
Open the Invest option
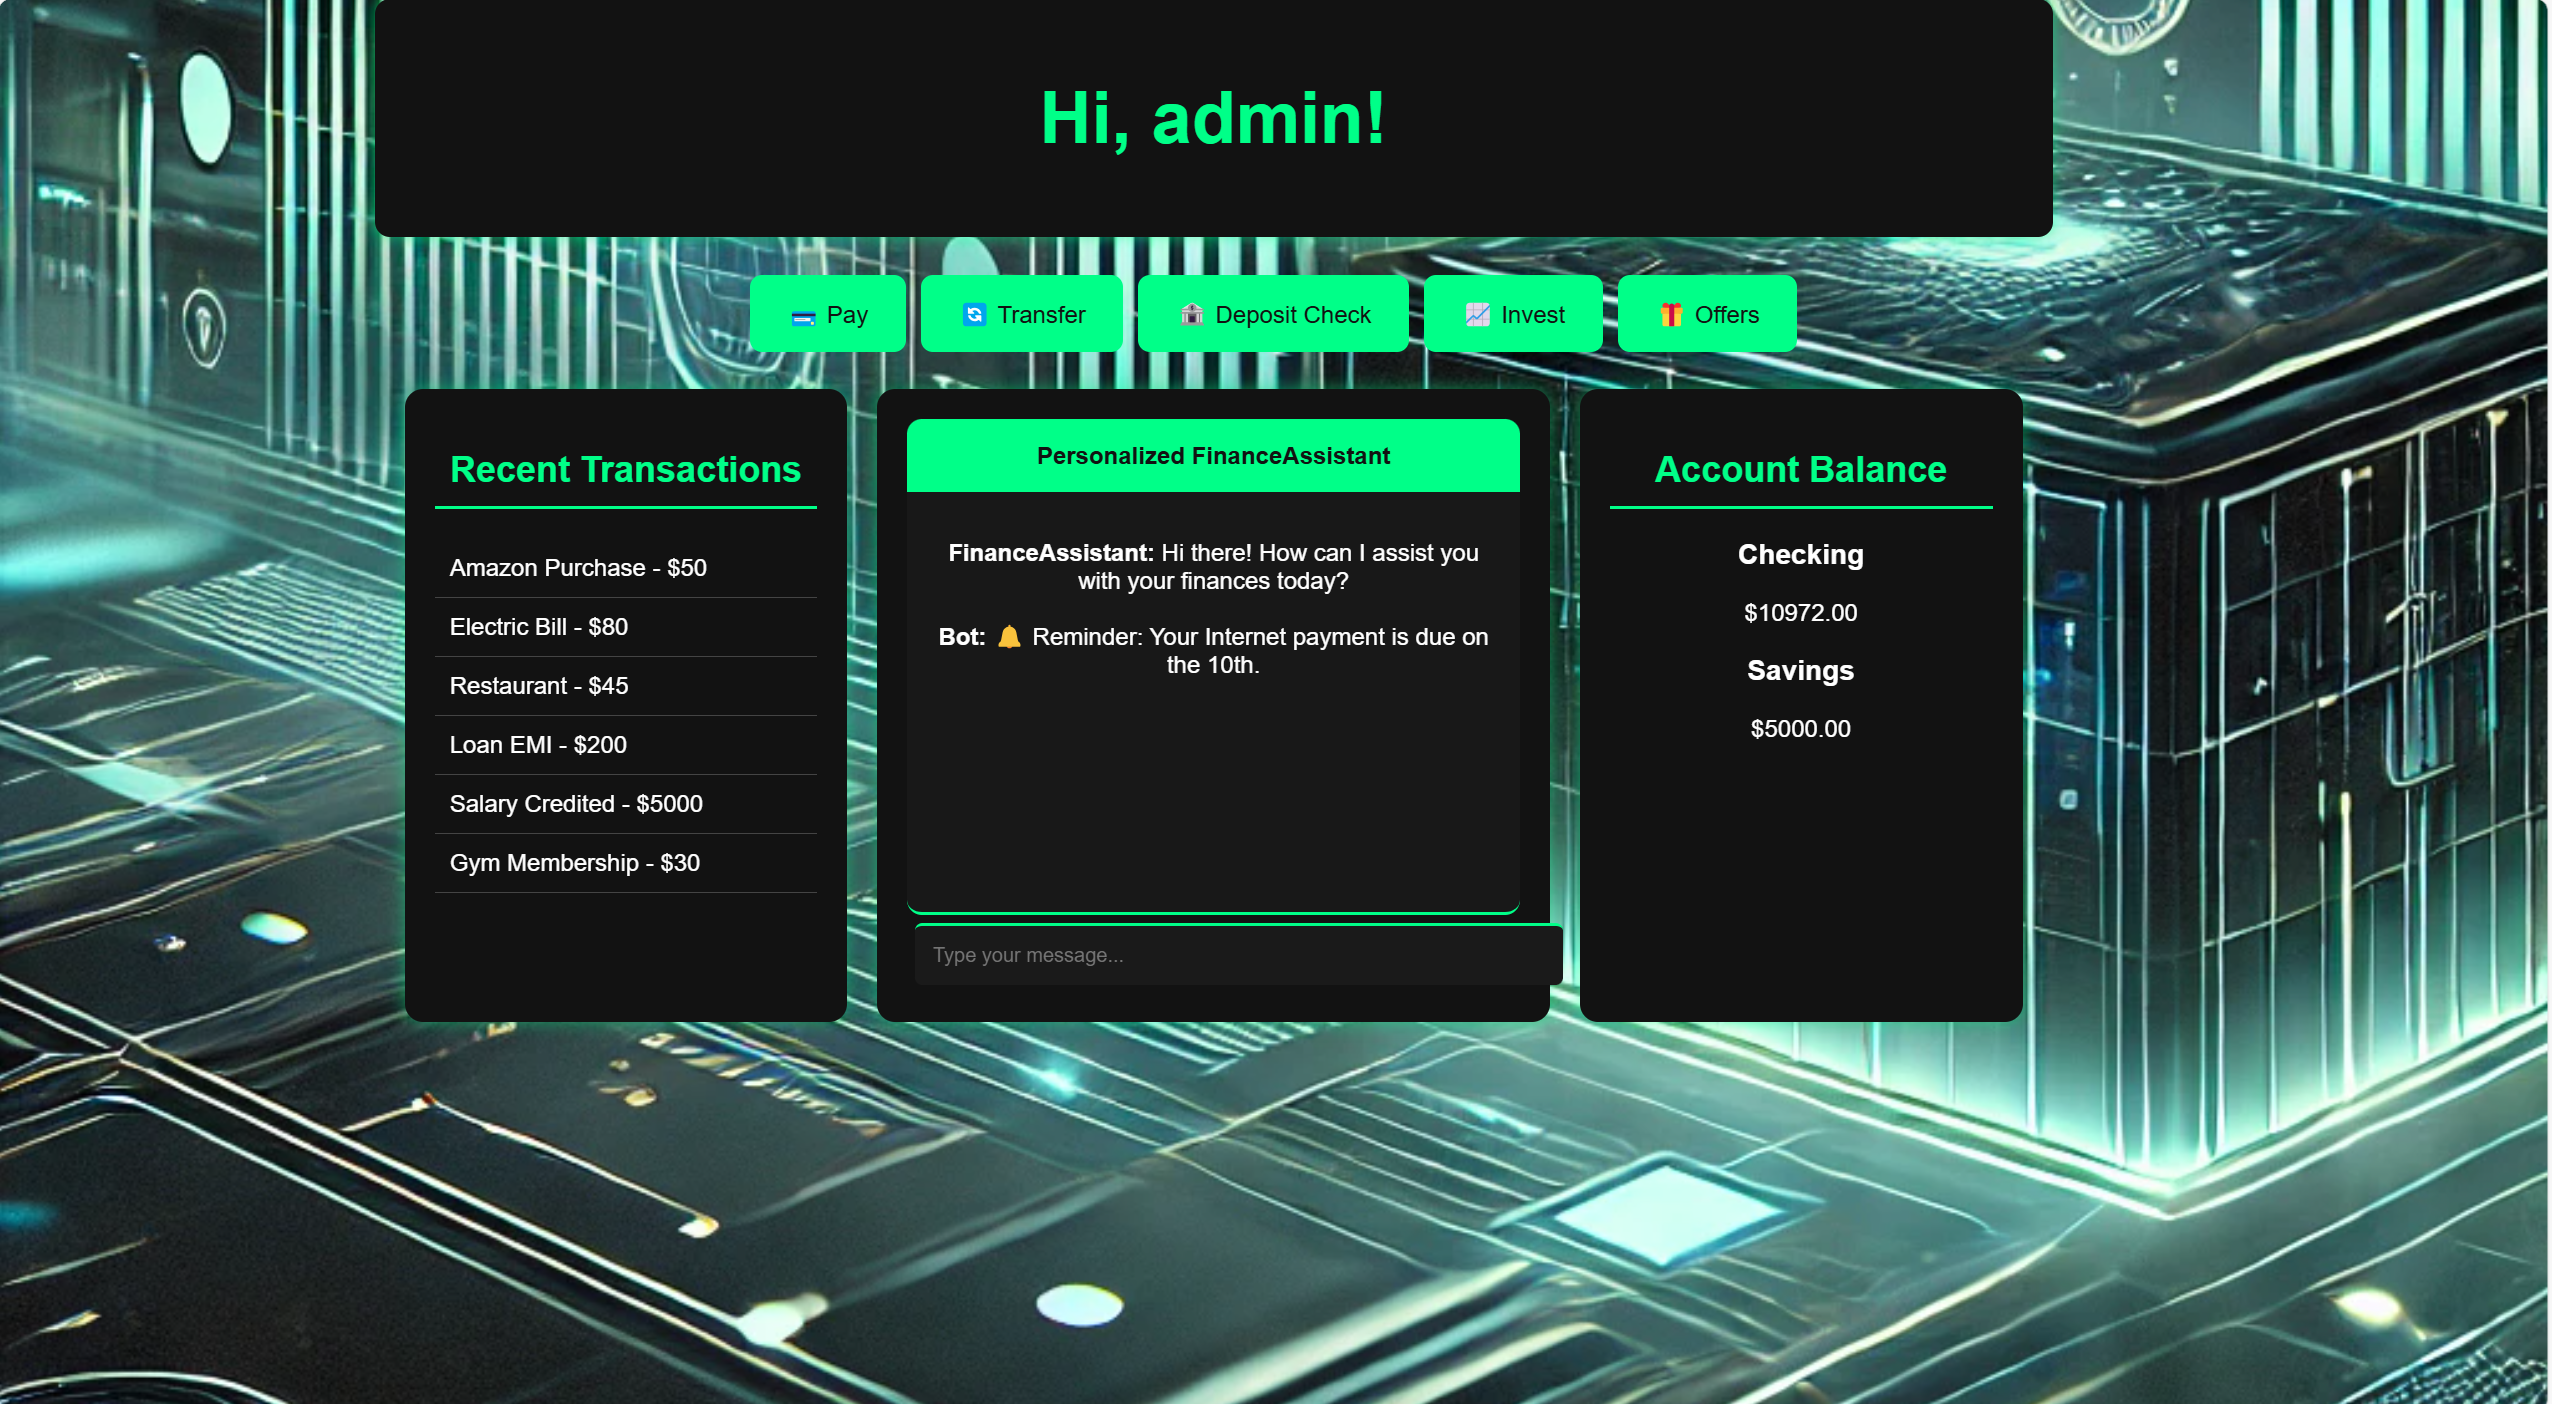[x=1512, y=314]
